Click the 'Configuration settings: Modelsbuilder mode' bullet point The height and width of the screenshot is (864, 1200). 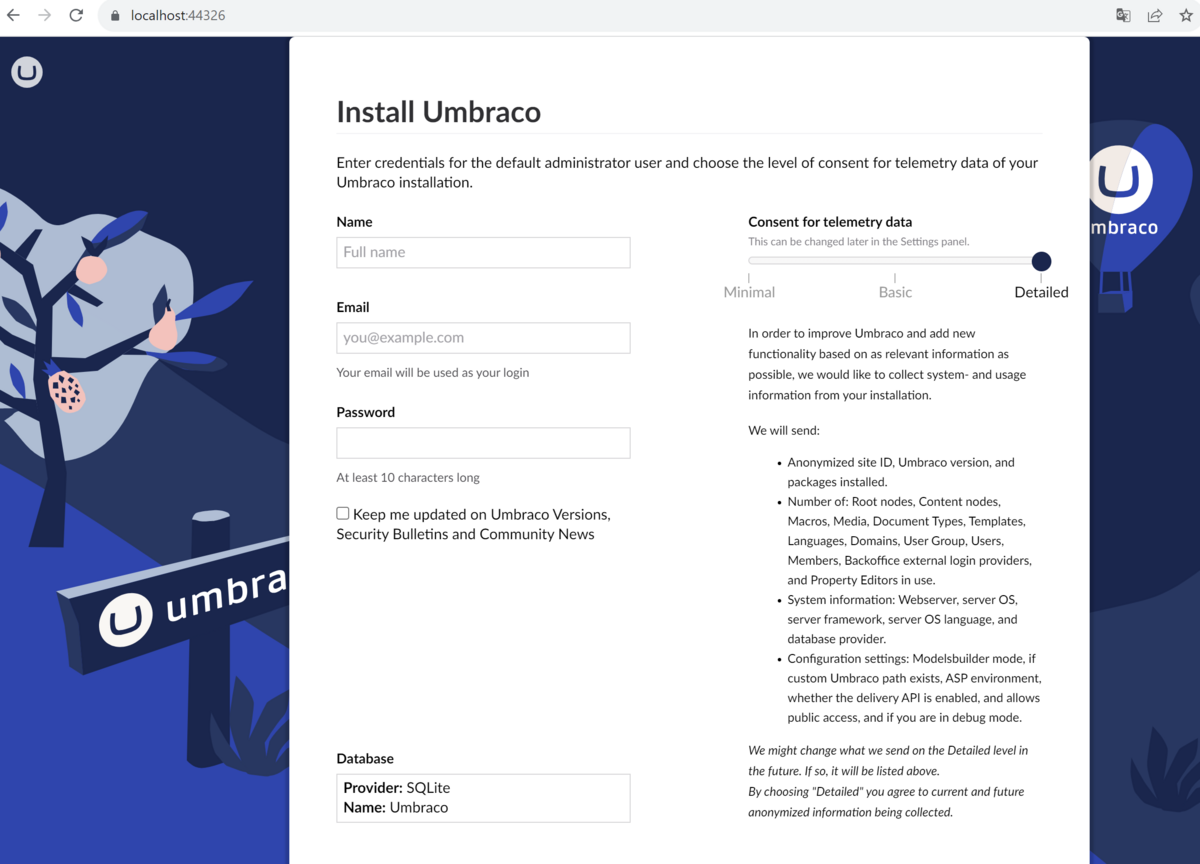[914, 688]
